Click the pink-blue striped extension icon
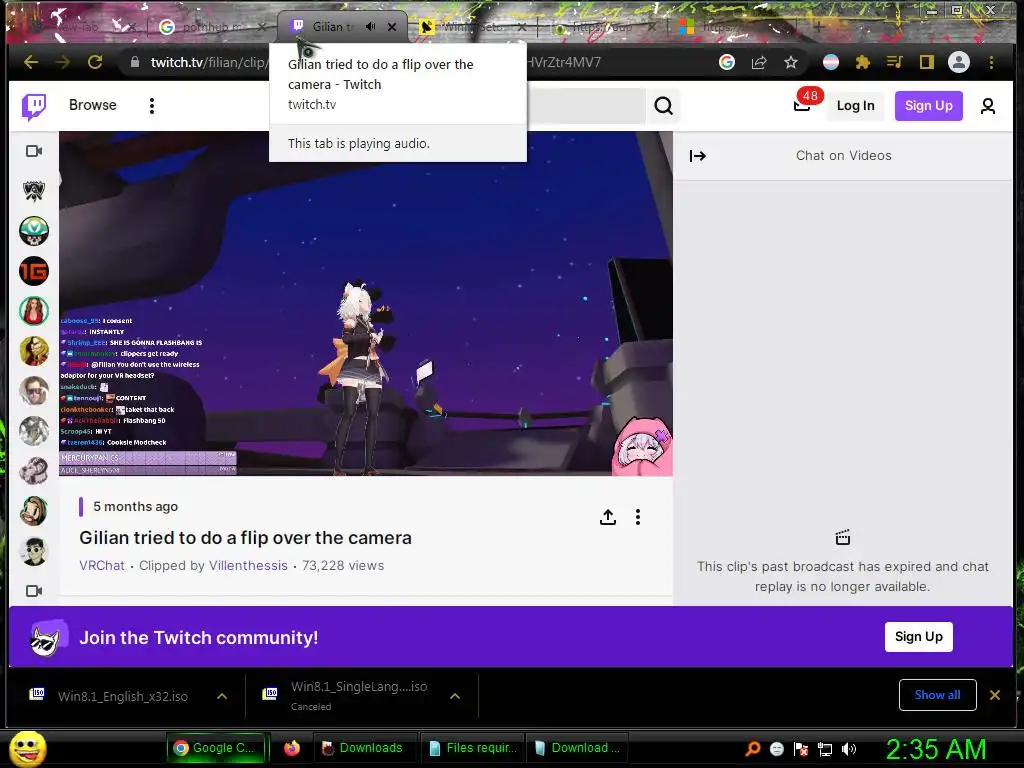 pos(831,62)
